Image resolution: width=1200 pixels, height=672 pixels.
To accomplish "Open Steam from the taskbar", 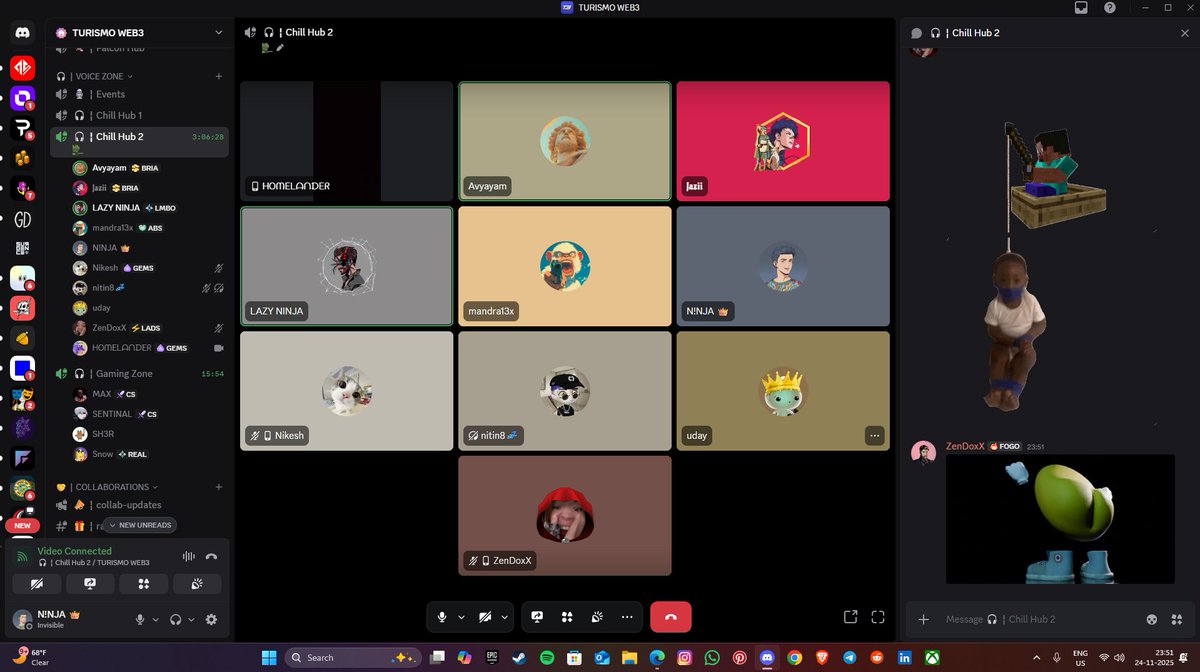I will (520, 657).
